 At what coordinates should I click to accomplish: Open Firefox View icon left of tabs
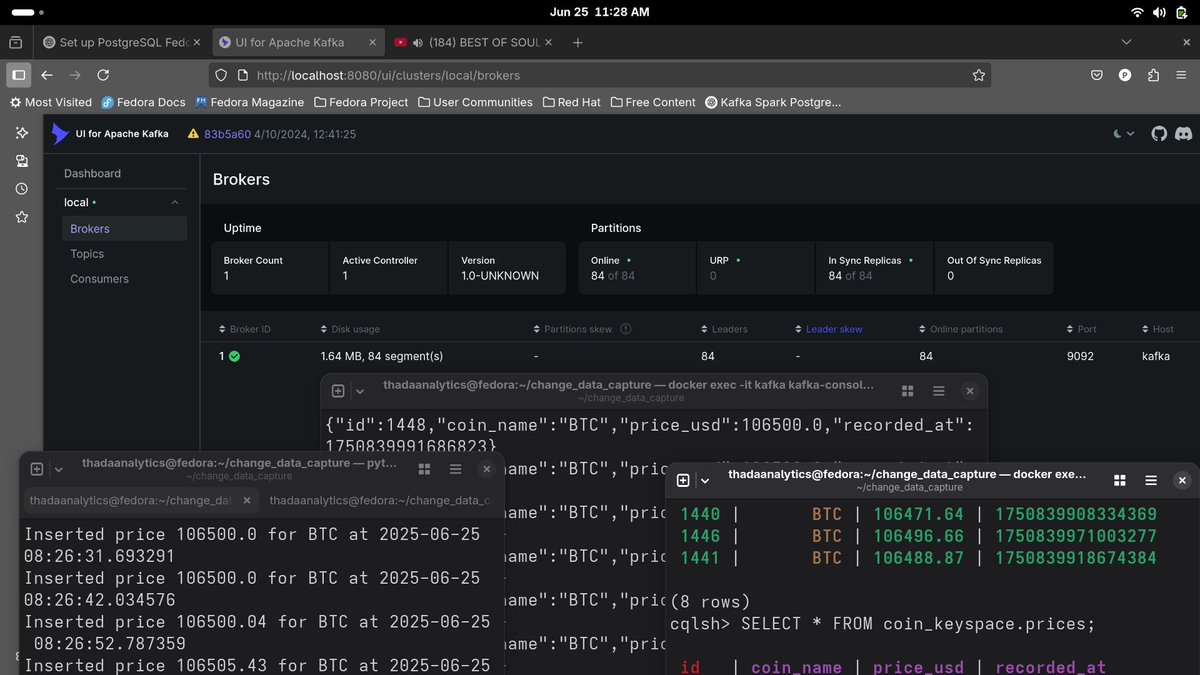click(16, 43)
